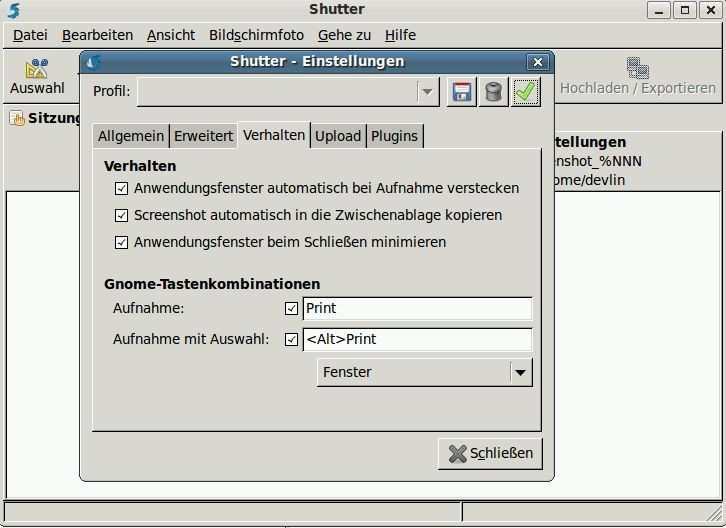
Task: Disable the Aufnahme mit Auswahl checkbox
Action: 291,339
